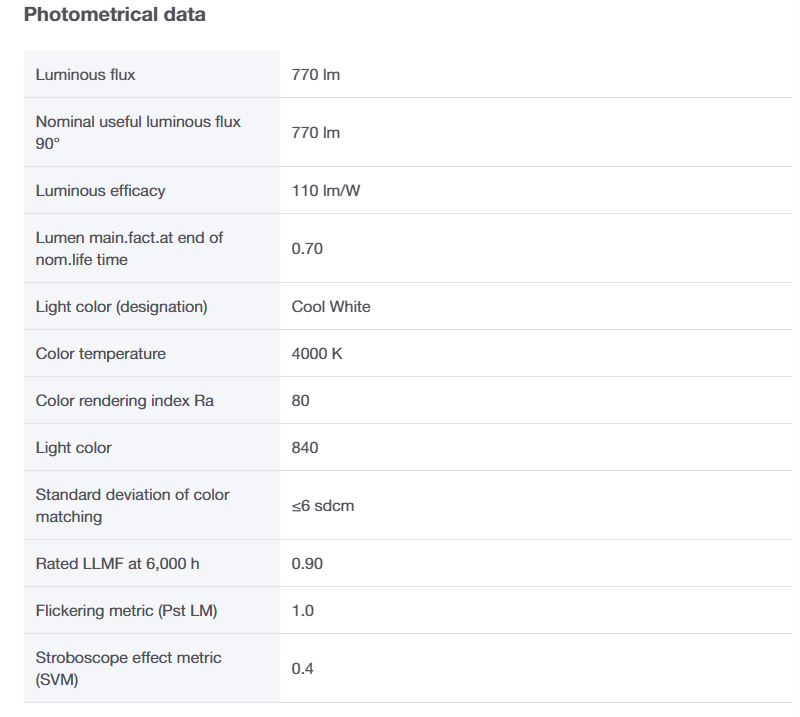Select the 840 light color value
This screenshot has height=717, width=800.
pos(305,448)
